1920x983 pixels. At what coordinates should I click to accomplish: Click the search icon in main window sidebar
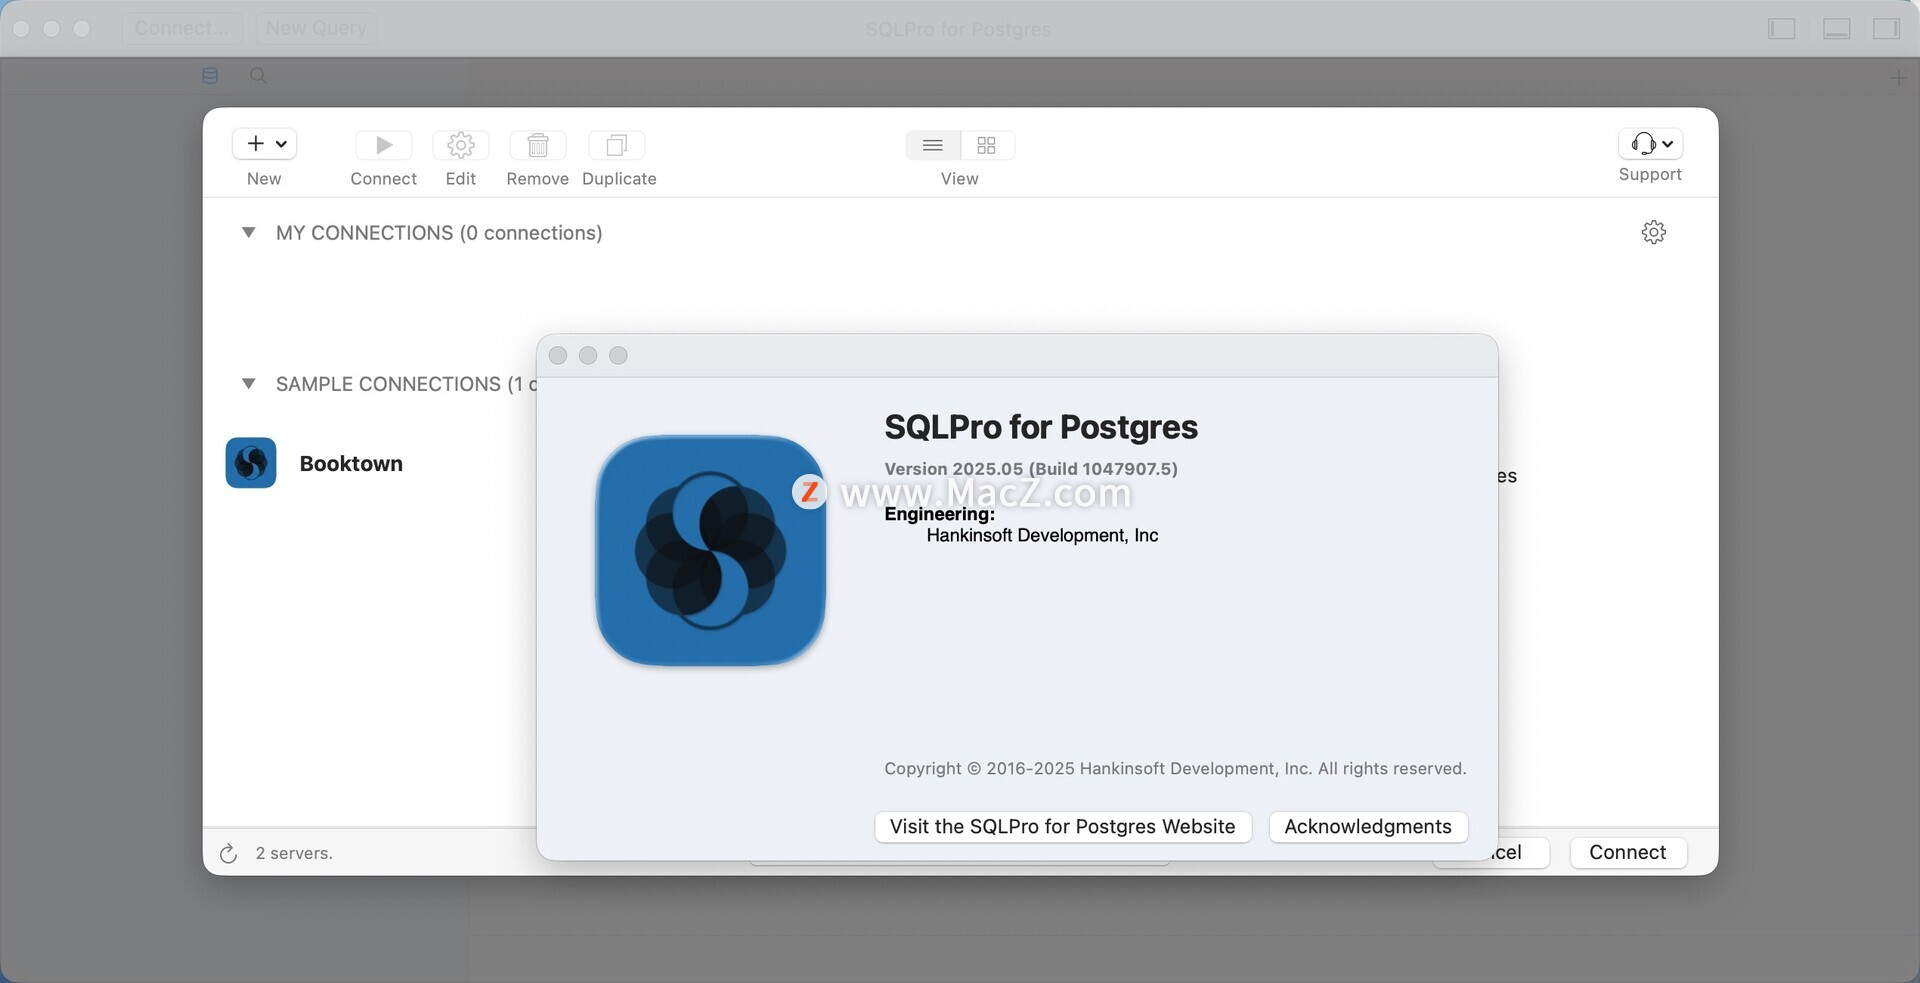point(258,76)
